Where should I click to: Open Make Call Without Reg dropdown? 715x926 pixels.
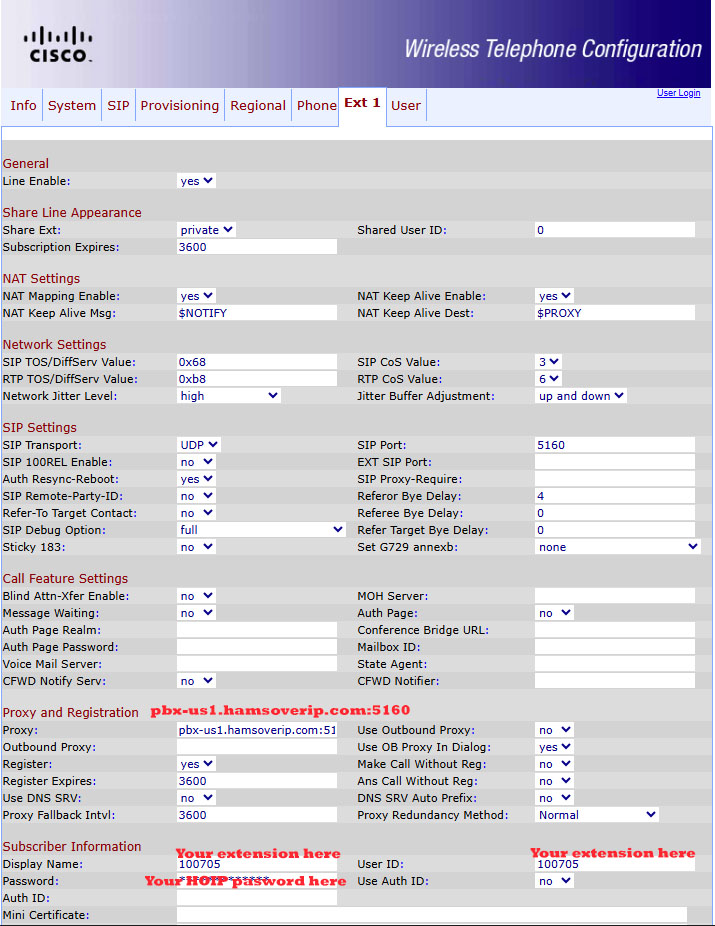554,764
